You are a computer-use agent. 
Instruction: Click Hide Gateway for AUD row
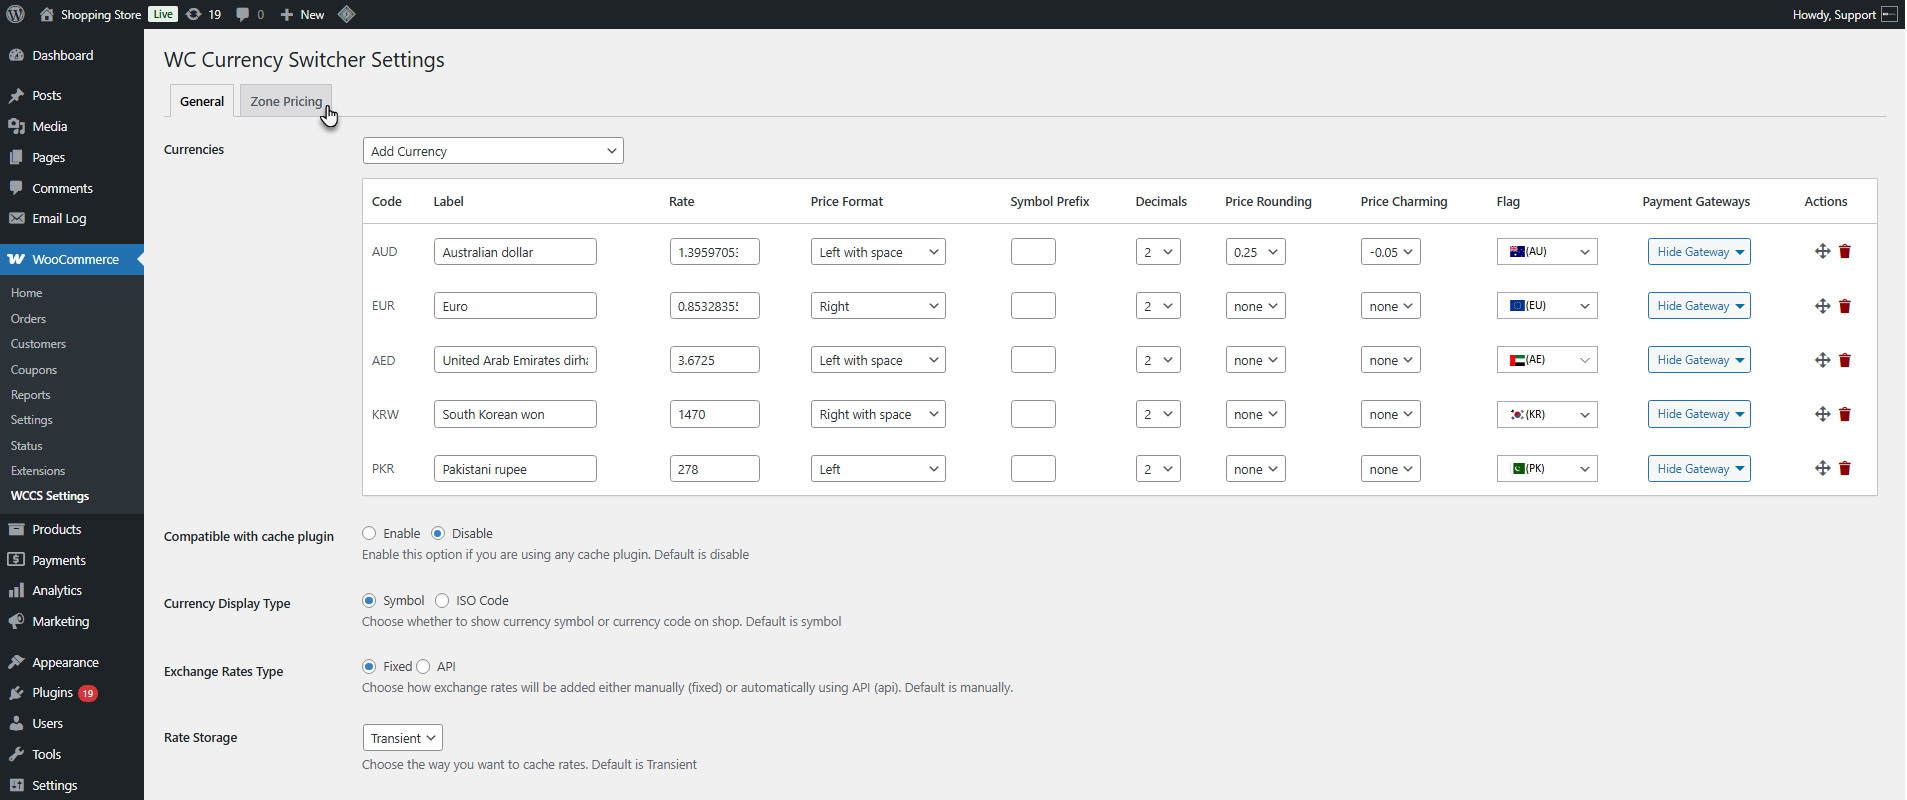point(1699,252)
